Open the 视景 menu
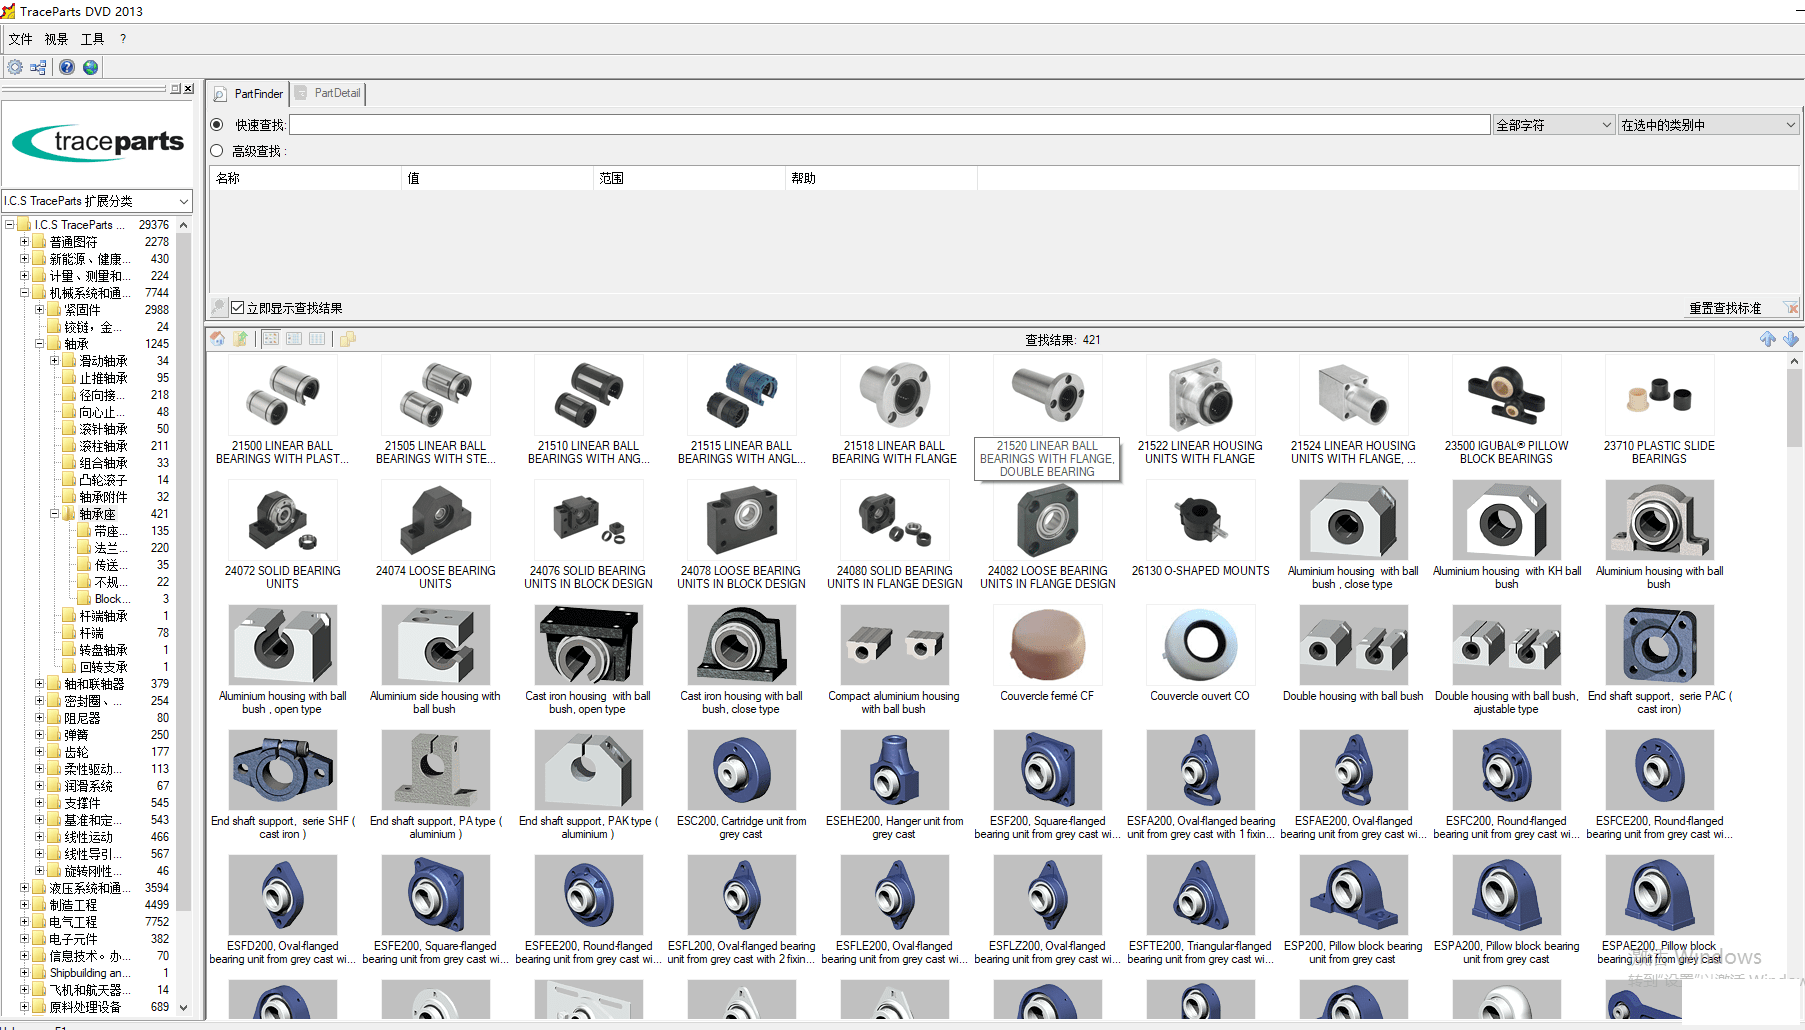Screen dimensions: 1805x1030 pos(56,39)
